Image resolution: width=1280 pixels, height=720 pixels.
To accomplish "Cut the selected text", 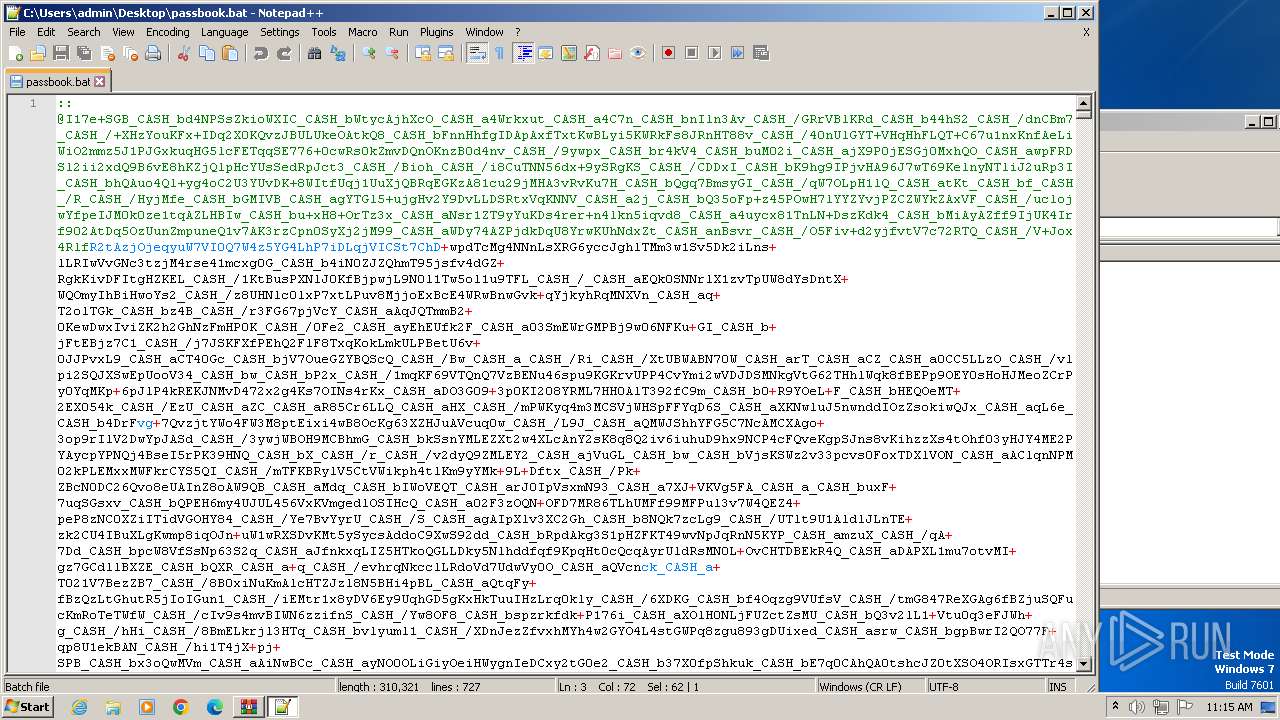I will [x=184, y=53].
